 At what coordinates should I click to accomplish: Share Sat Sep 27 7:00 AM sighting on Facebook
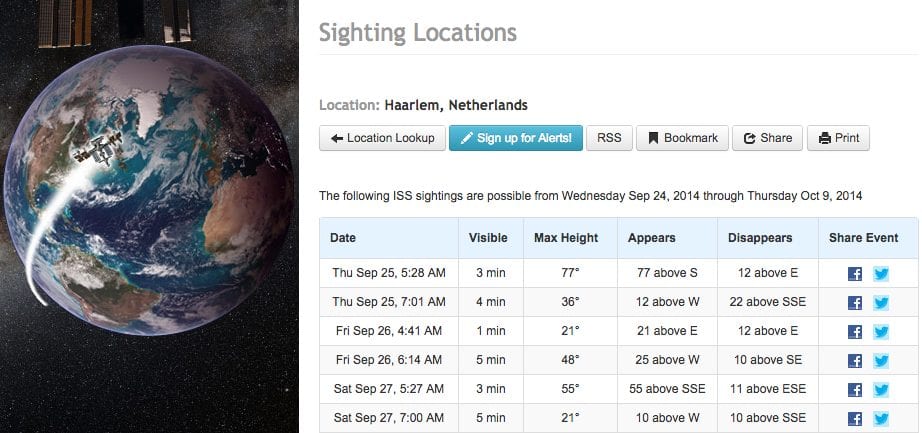[x=854, y=418]
